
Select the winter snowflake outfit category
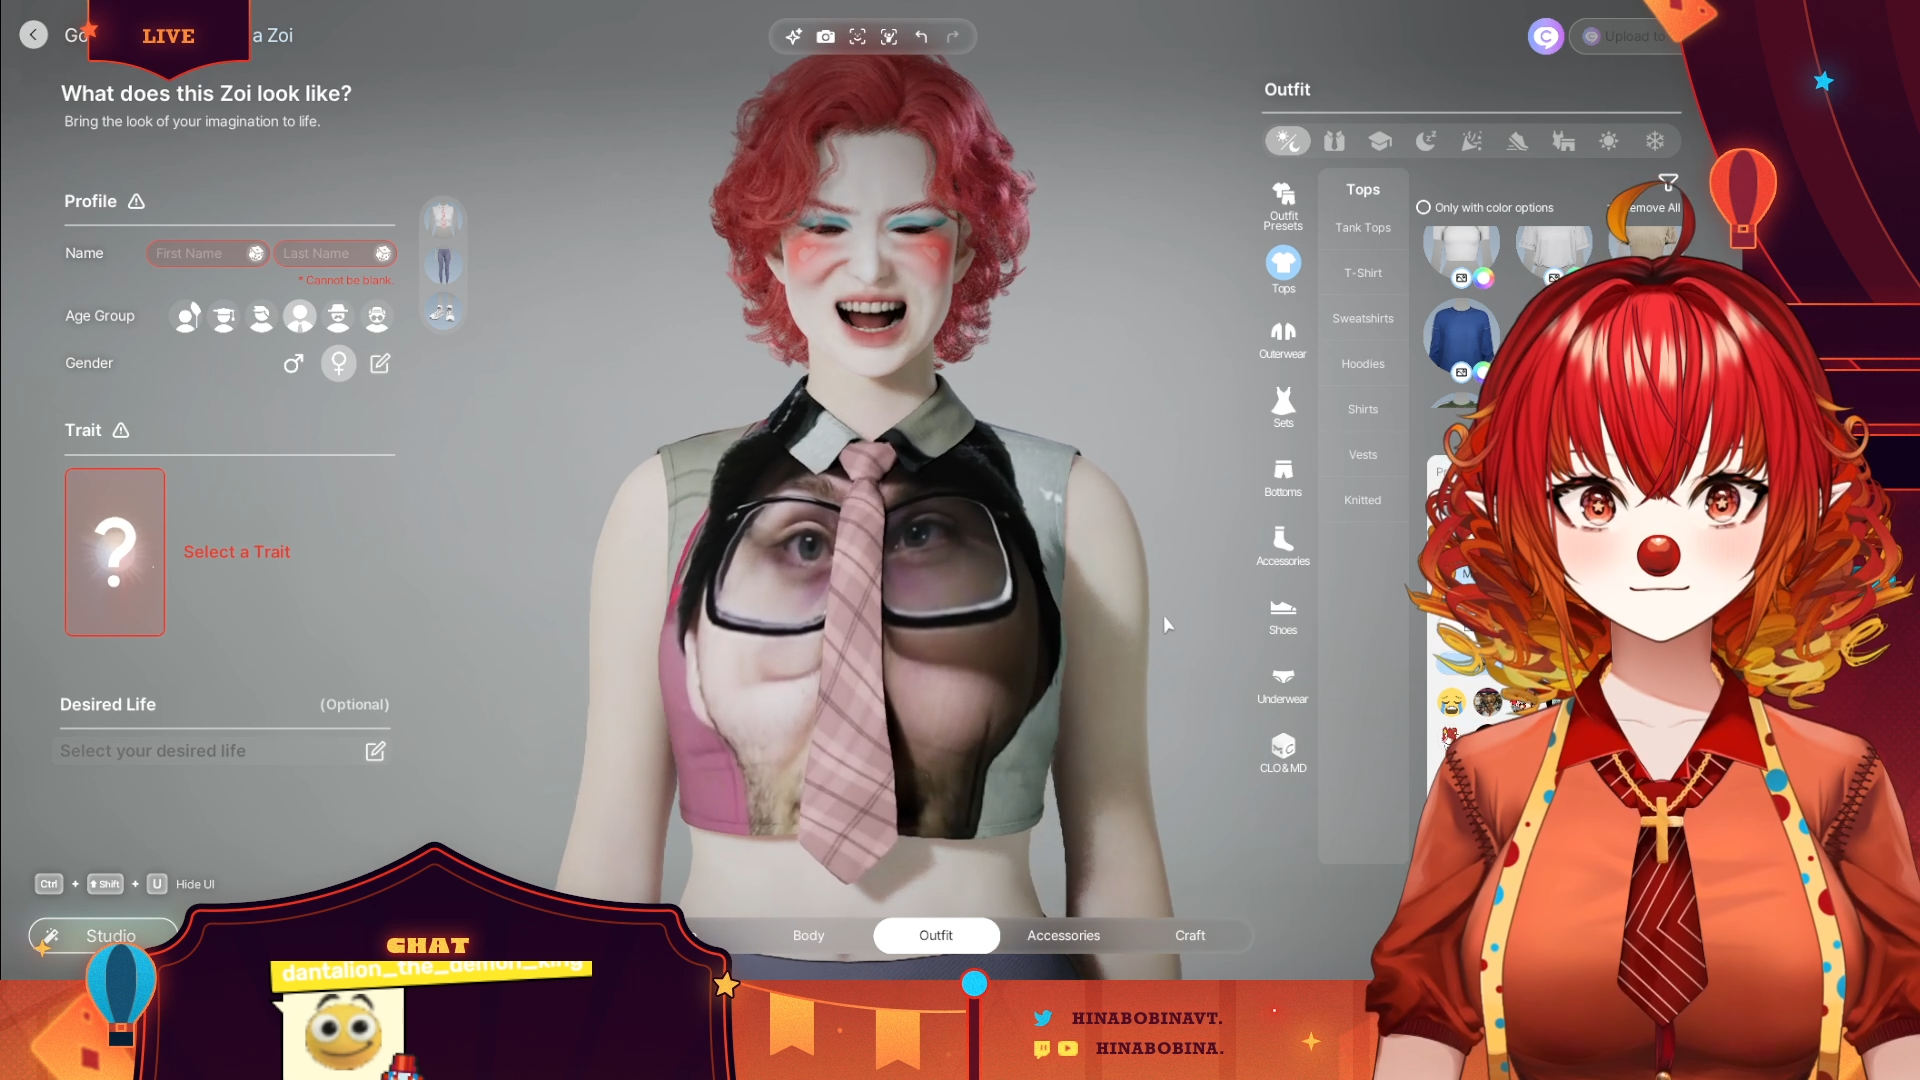point(1655,141)
